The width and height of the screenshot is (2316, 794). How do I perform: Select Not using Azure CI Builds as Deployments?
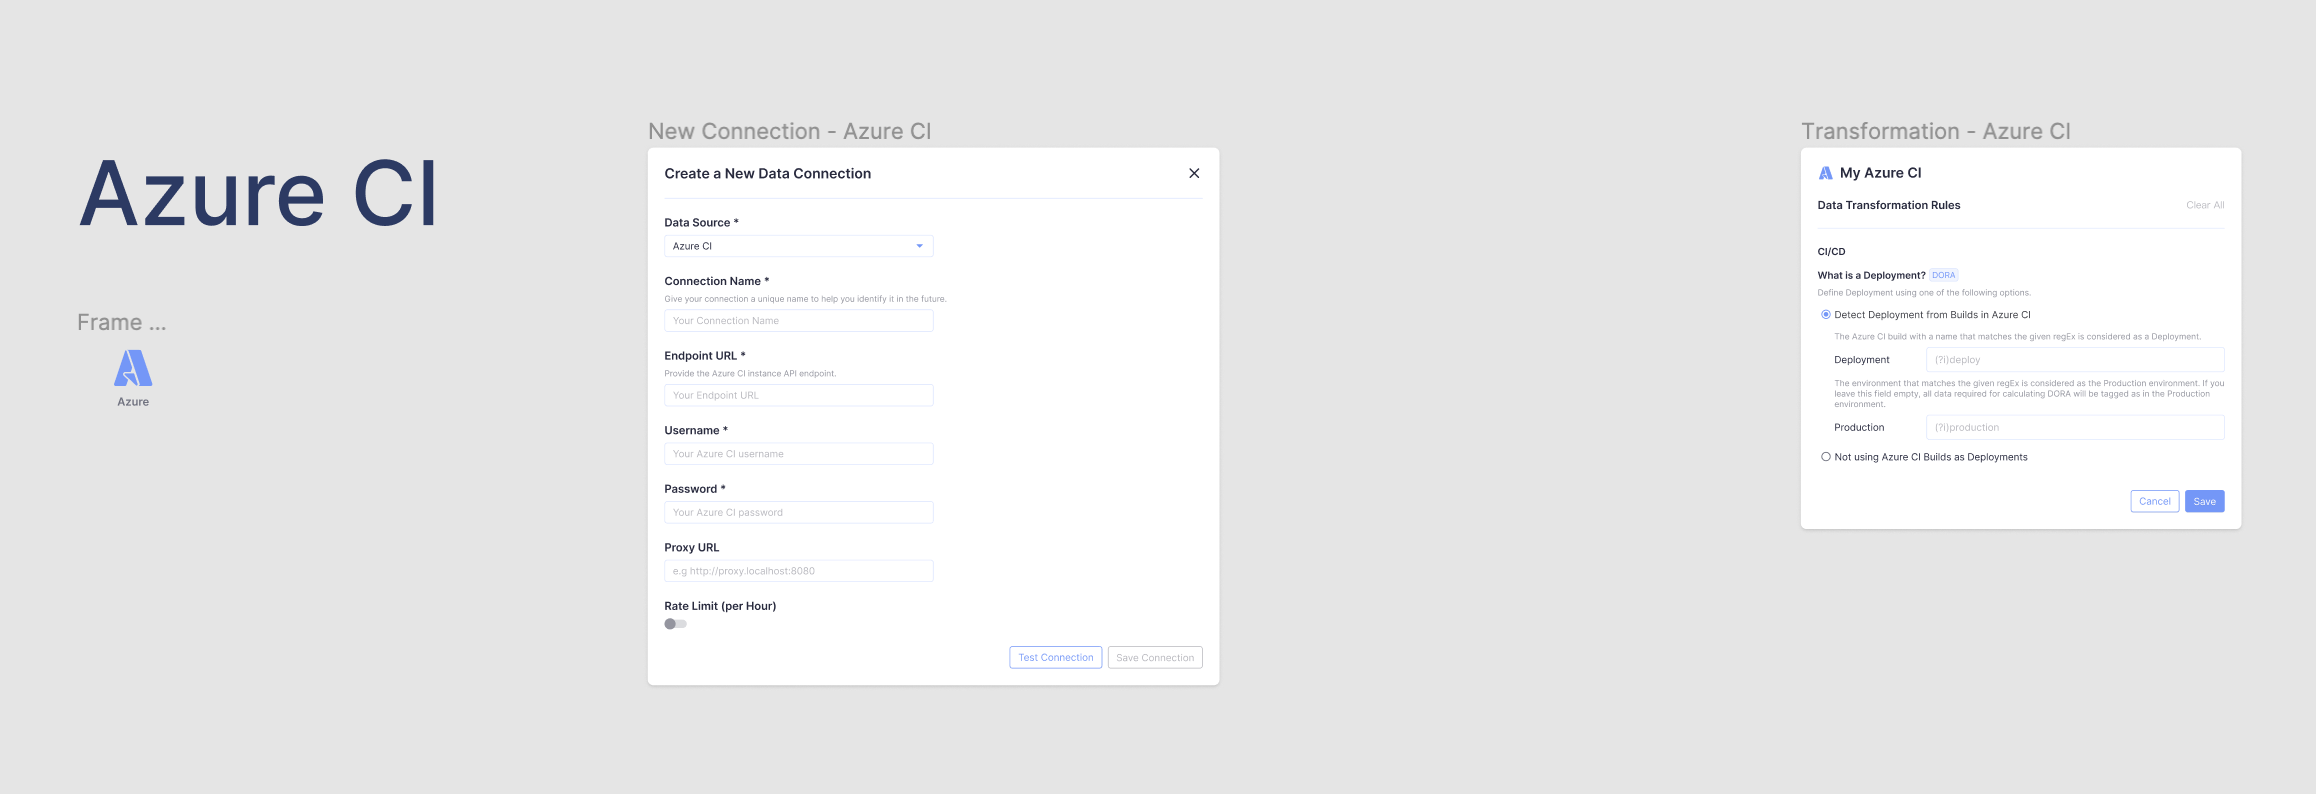point(1825,457)
